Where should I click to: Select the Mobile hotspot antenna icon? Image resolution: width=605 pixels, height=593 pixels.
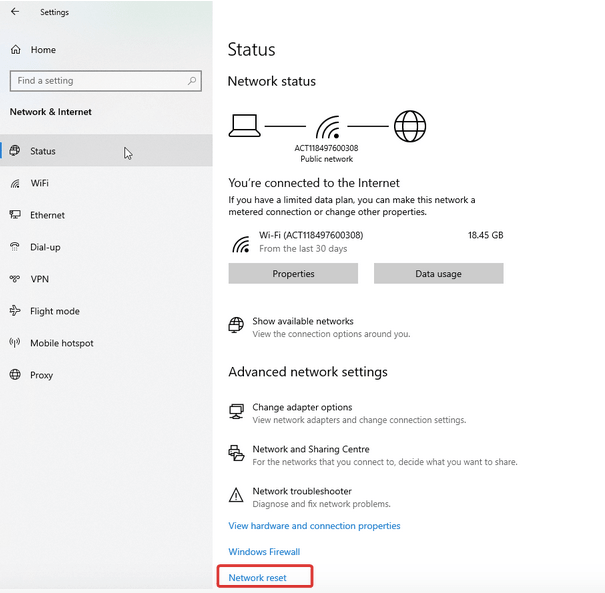click(15, 343)
